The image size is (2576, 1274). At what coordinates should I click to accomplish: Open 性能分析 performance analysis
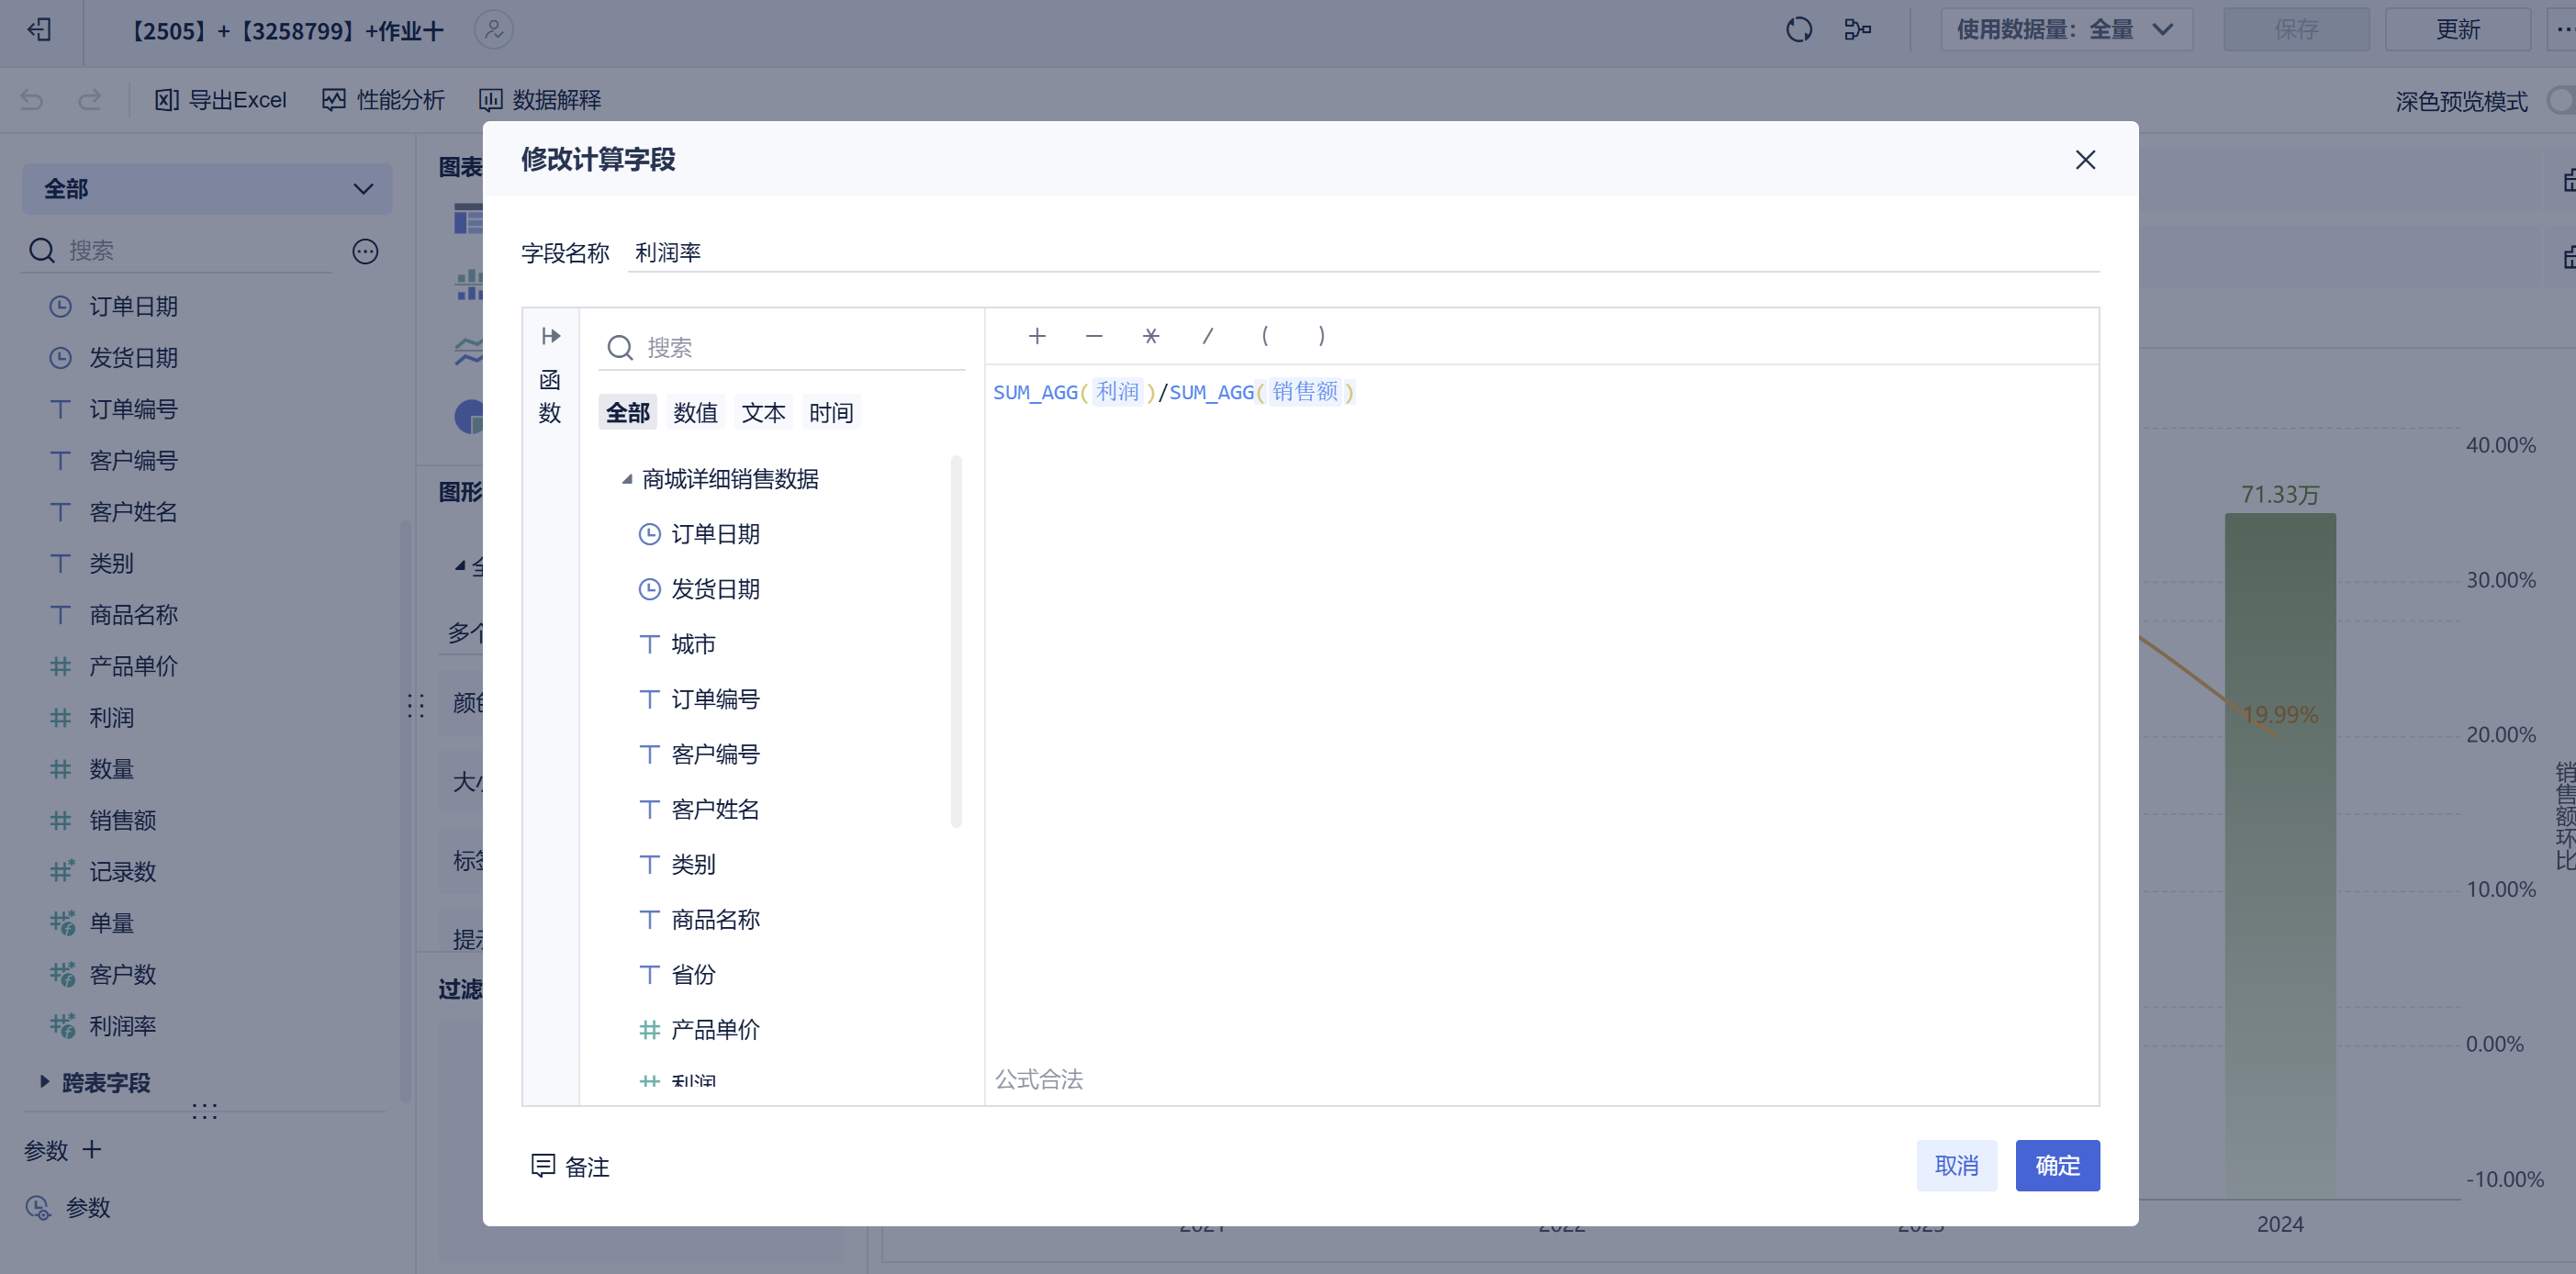pyautogui.click(x=383, y=100)
